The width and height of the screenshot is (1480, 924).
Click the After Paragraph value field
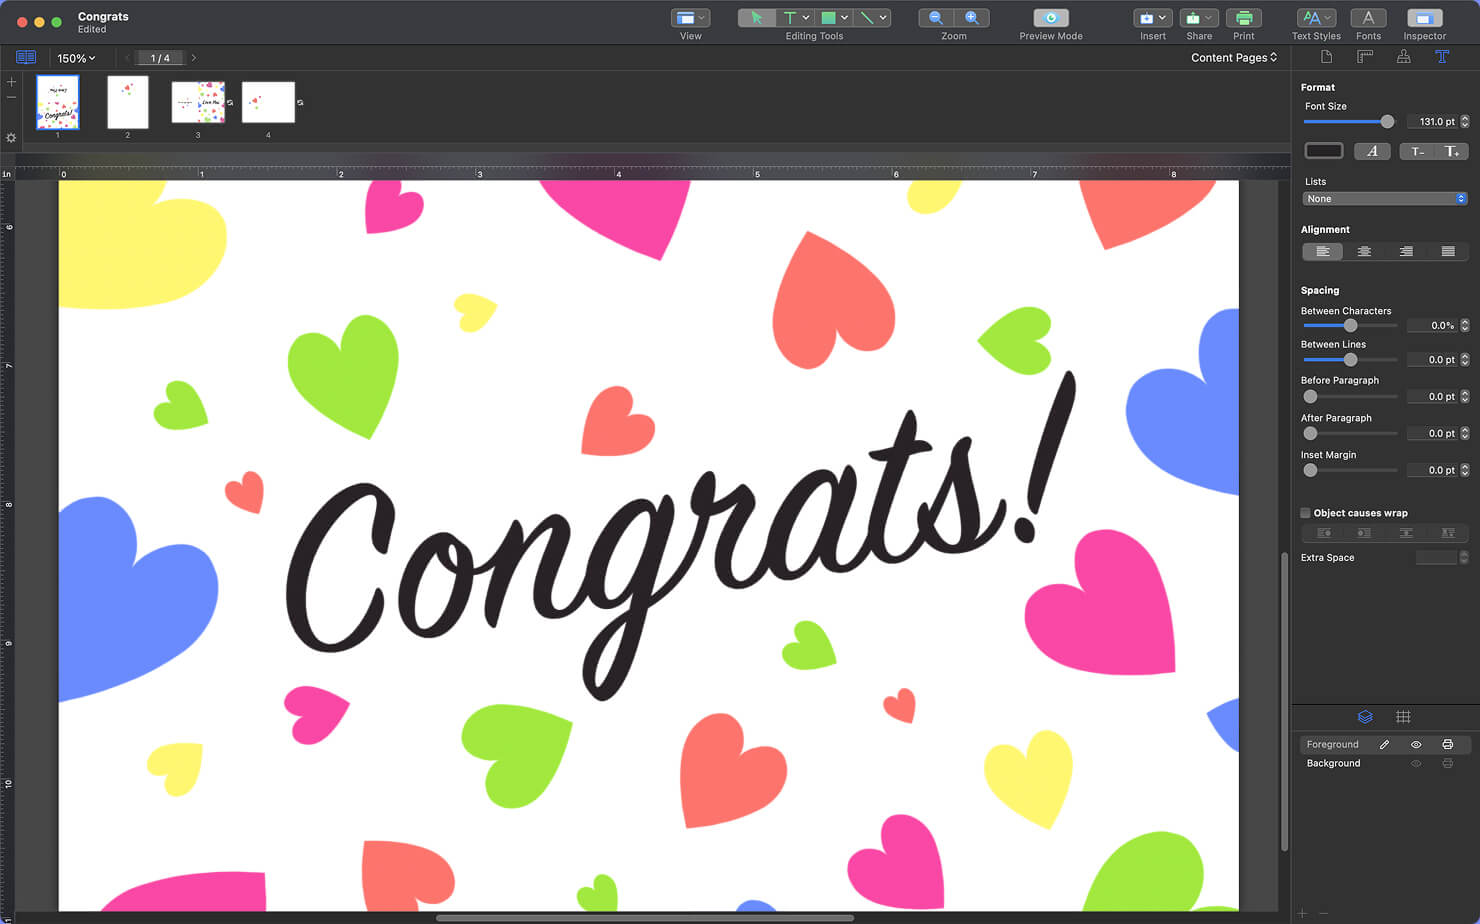(x=1432, y=434)
